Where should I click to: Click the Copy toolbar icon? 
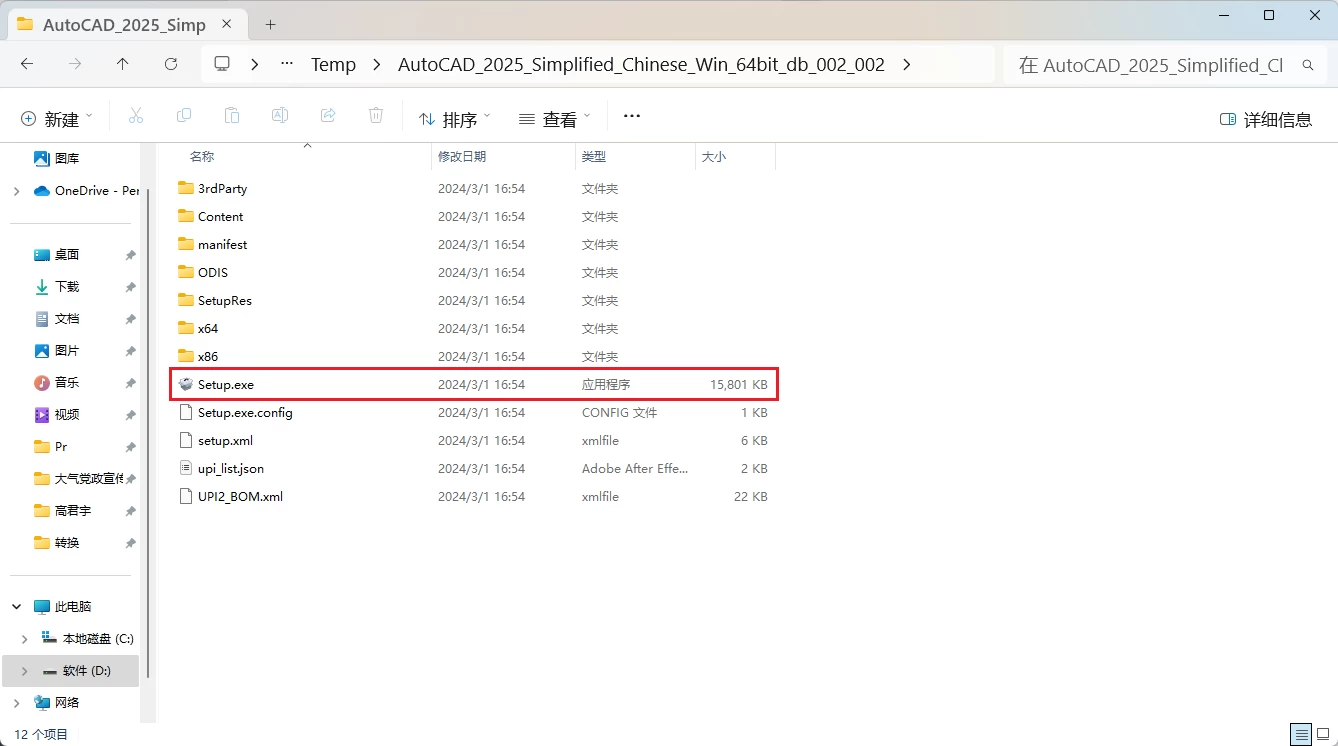click(184, 116)
